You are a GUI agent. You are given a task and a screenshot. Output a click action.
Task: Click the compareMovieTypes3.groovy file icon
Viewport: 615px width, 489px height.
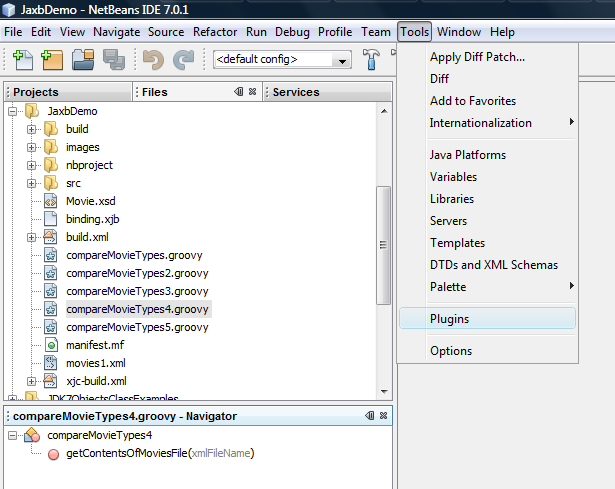point(50,291)
